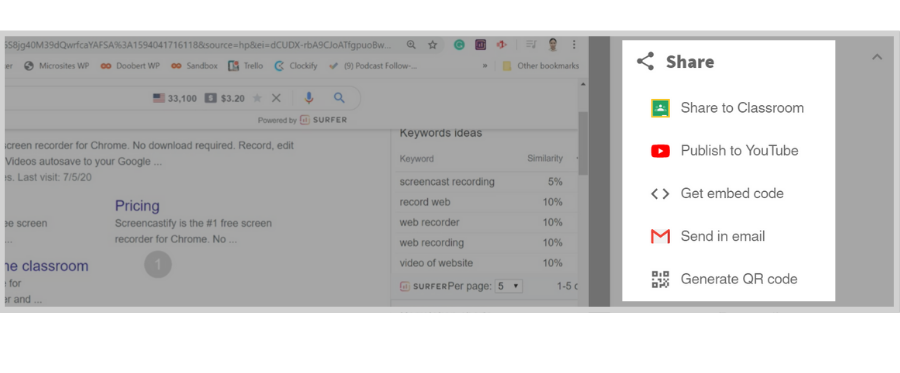Open the Chrome three-dot menu
Viewport: 900px width, 373px height.
(x=574, y=45)
